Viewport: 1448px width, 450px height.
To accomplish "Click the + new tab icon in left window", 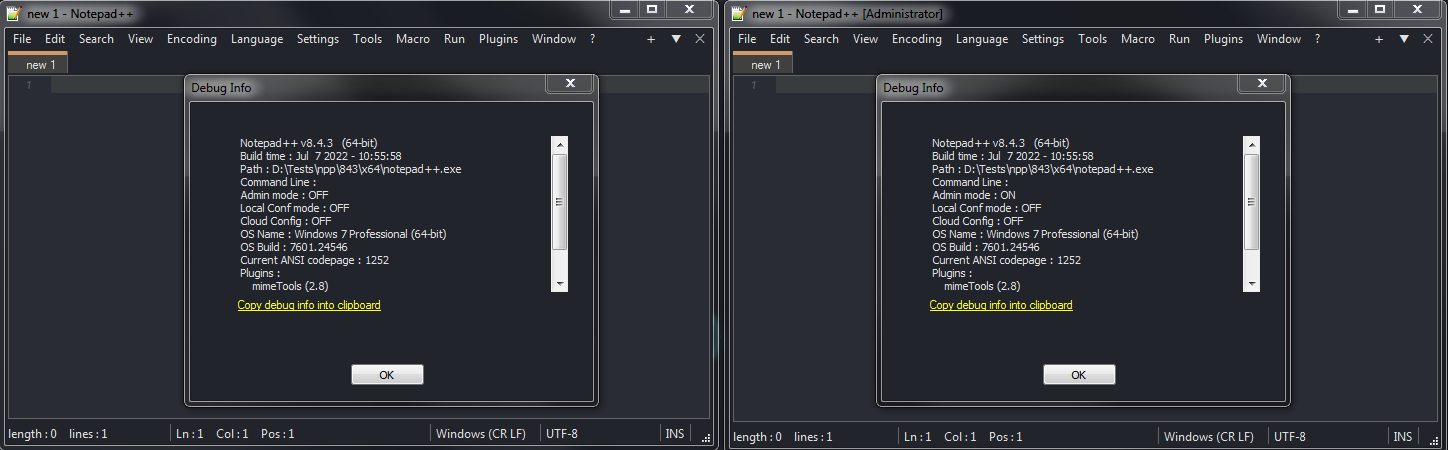I will tap(651, 39).
